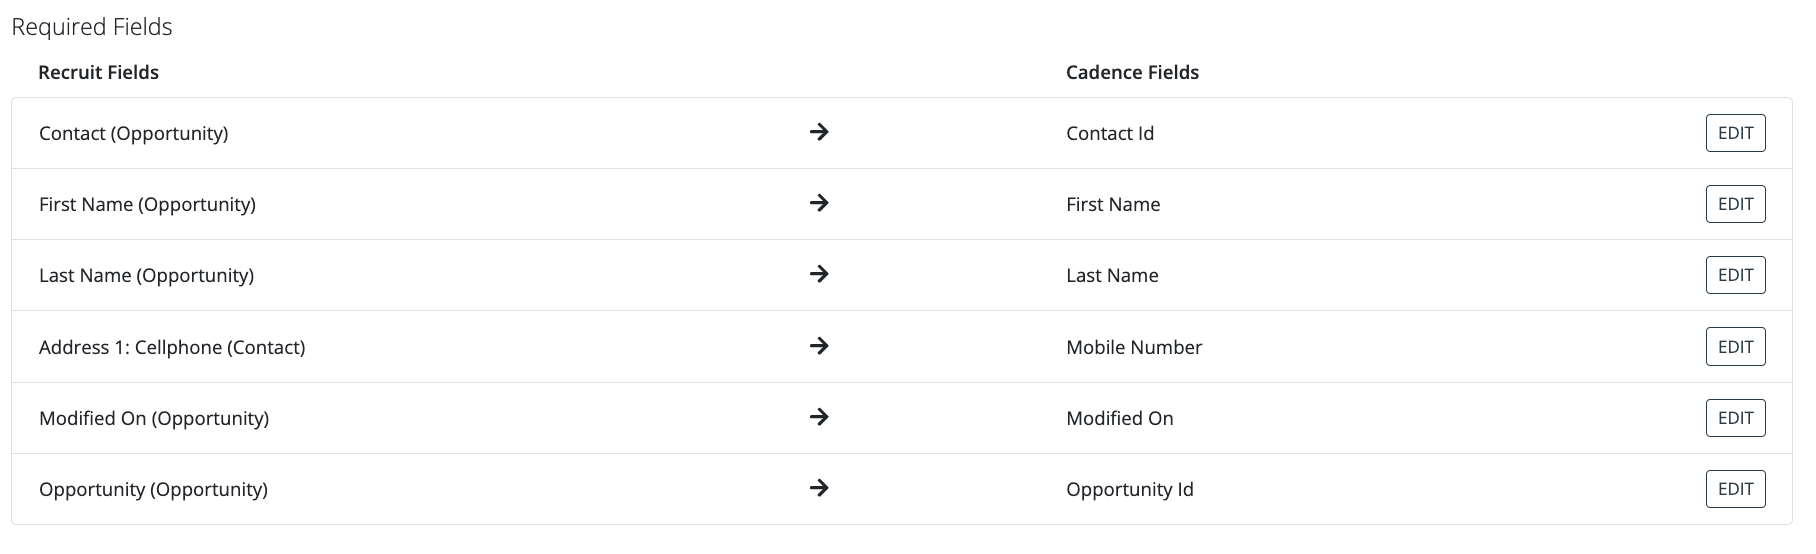The image size is (1816, 554).
Task: Edit the First Name field mapping
Action: 1735,204
